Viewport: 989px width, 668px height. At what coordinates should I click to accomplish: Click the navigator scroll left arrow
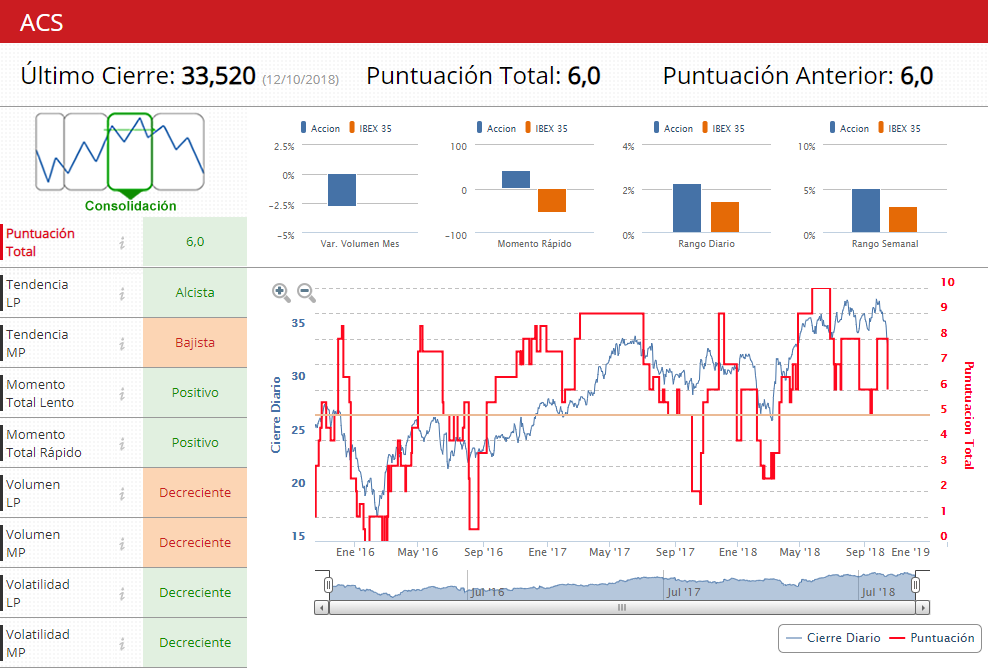click(x=322, y=607)
